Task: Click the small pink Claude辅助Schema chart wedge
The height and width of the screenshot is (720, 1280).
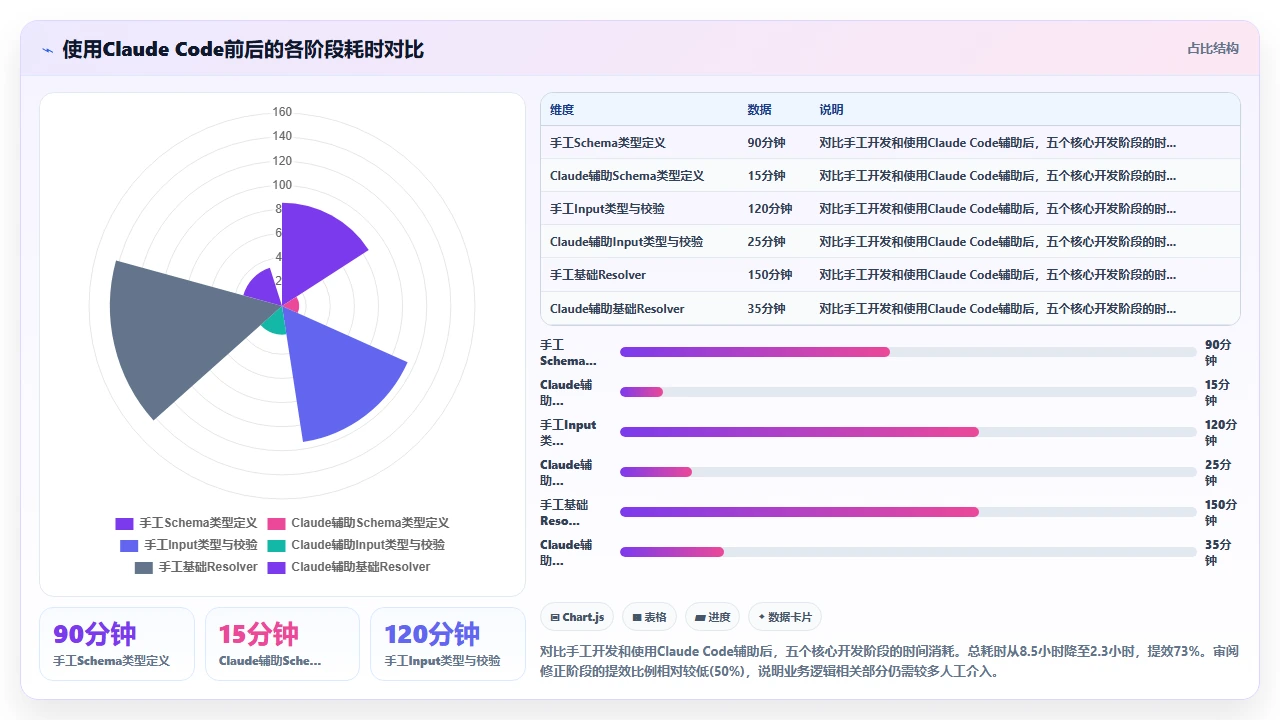Action: (292, 304)
